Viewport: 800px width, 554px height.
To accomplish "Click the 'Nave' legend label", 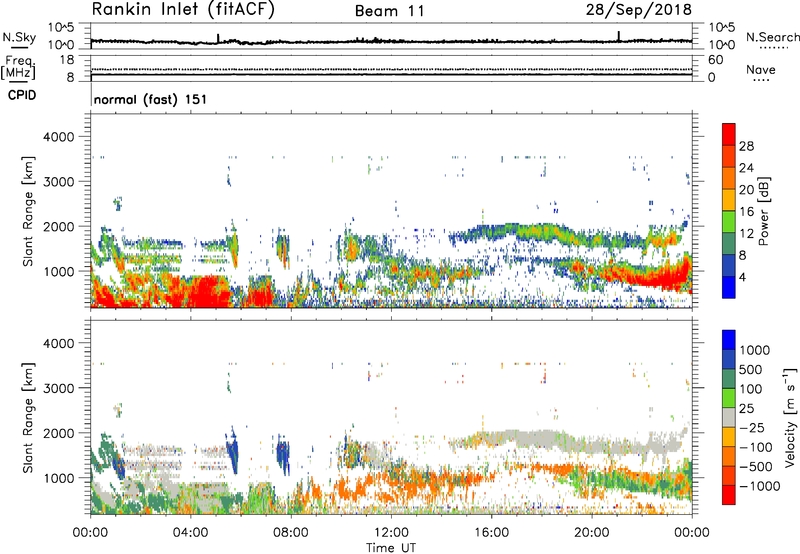I will point(761,69).
